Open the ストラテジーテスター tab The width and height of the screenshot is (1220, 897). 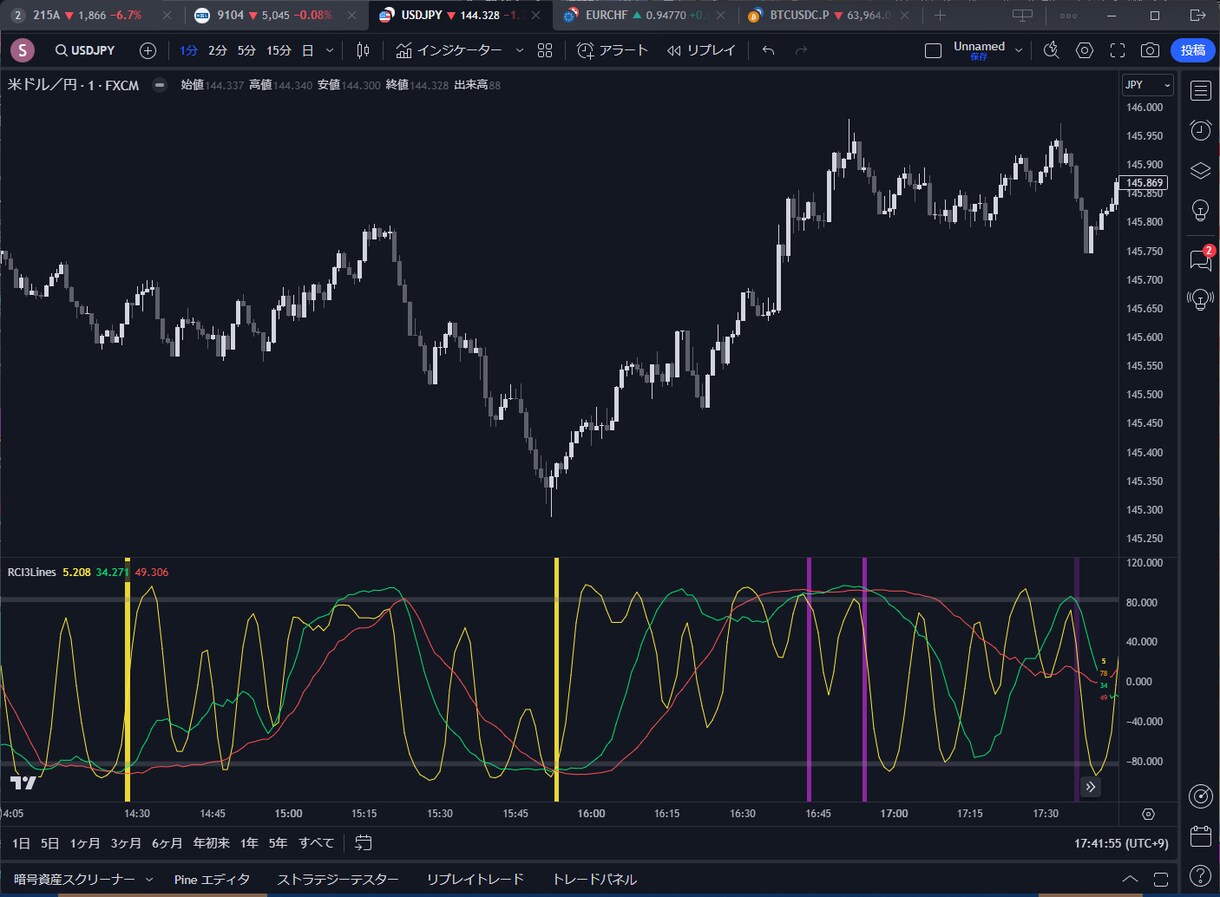pyautogui.click(x=338, y=879)
